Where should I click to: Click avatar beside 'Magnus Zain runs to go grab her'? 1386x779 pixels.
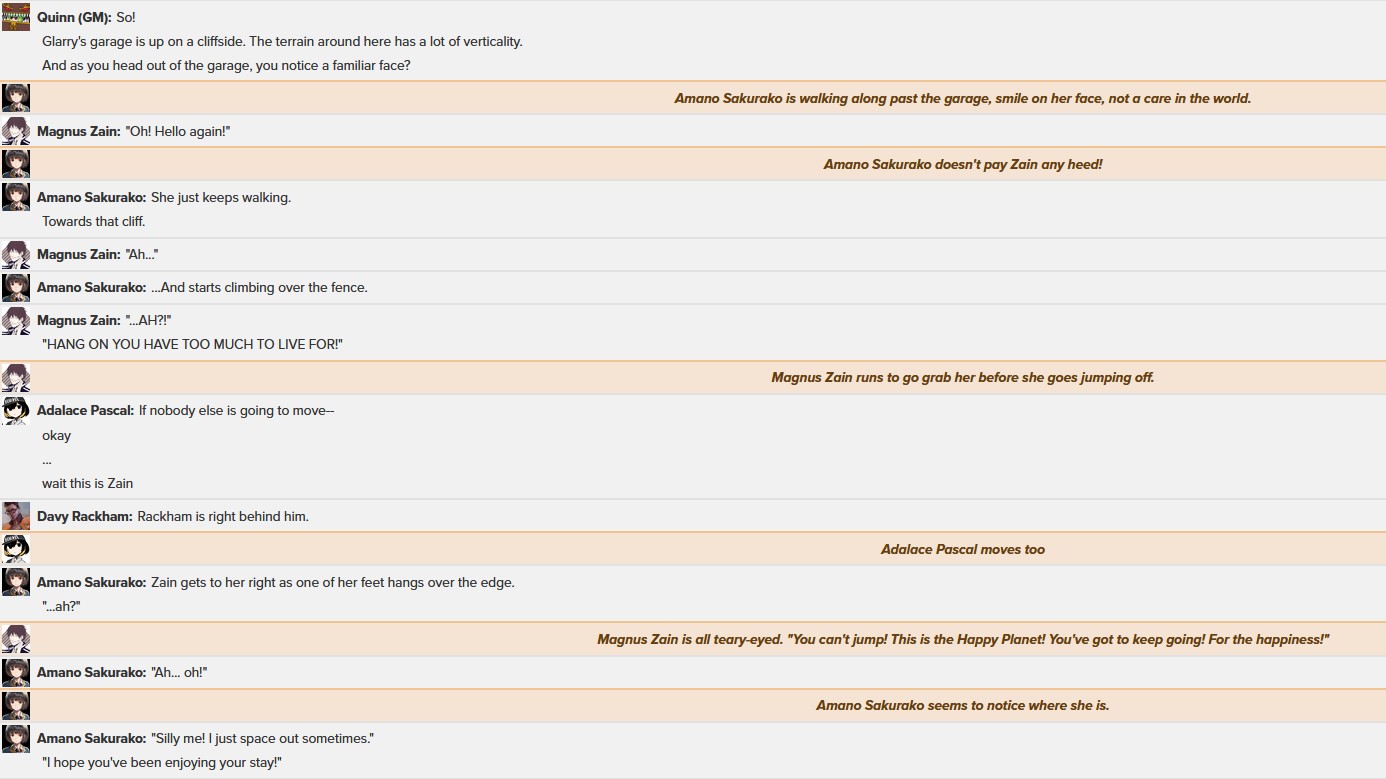(x=16, y=377)
